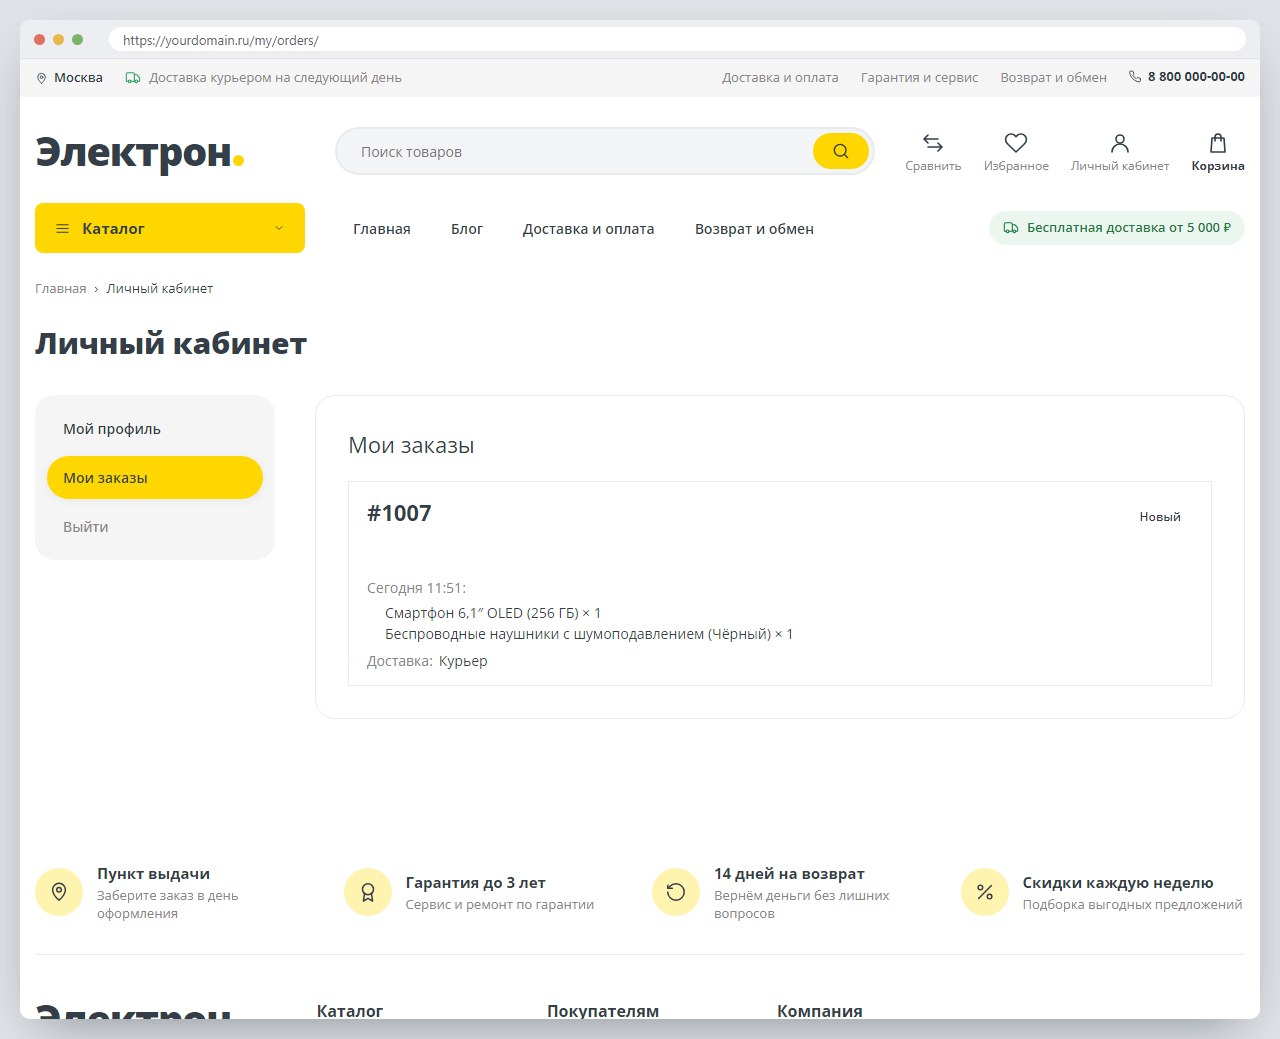Open the yellow Каталог menu button

(x=170, y=228)
